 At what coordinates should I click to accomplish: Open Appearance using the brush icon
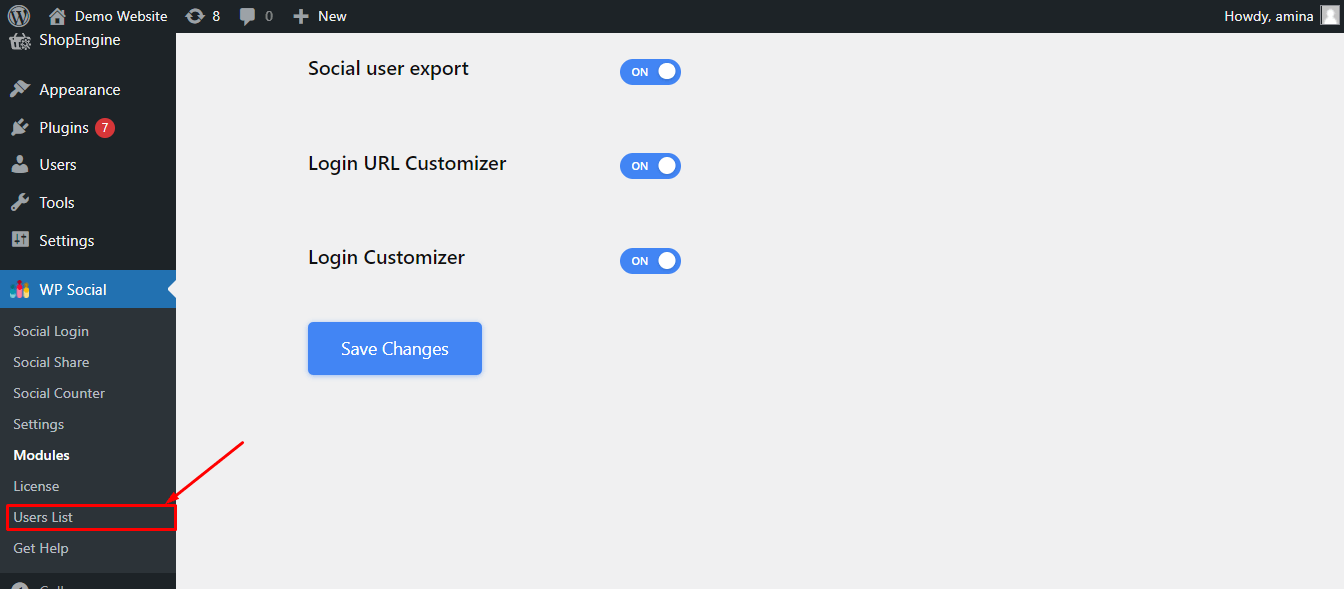22,88
